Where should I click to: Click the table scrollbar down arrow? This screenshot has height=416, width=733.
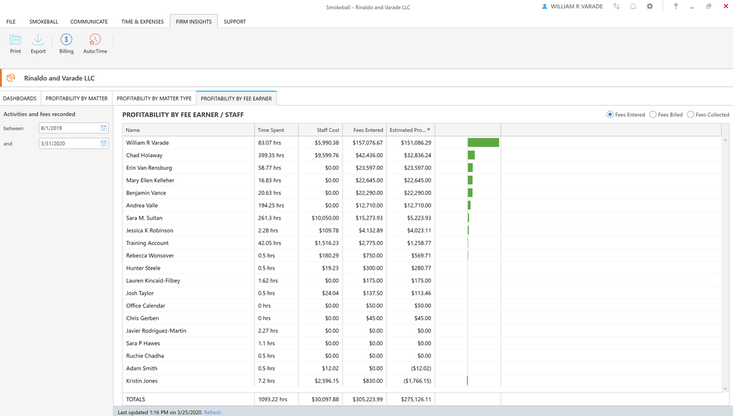[x=726, y=389]
